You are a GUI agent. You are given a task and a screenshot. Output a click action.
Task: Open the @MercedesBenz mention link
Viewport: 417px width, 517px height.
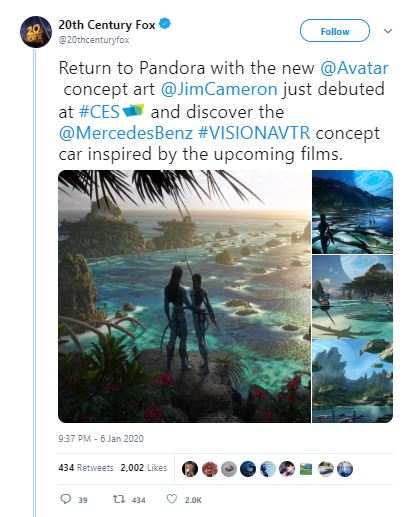click(x=126, y=133)
